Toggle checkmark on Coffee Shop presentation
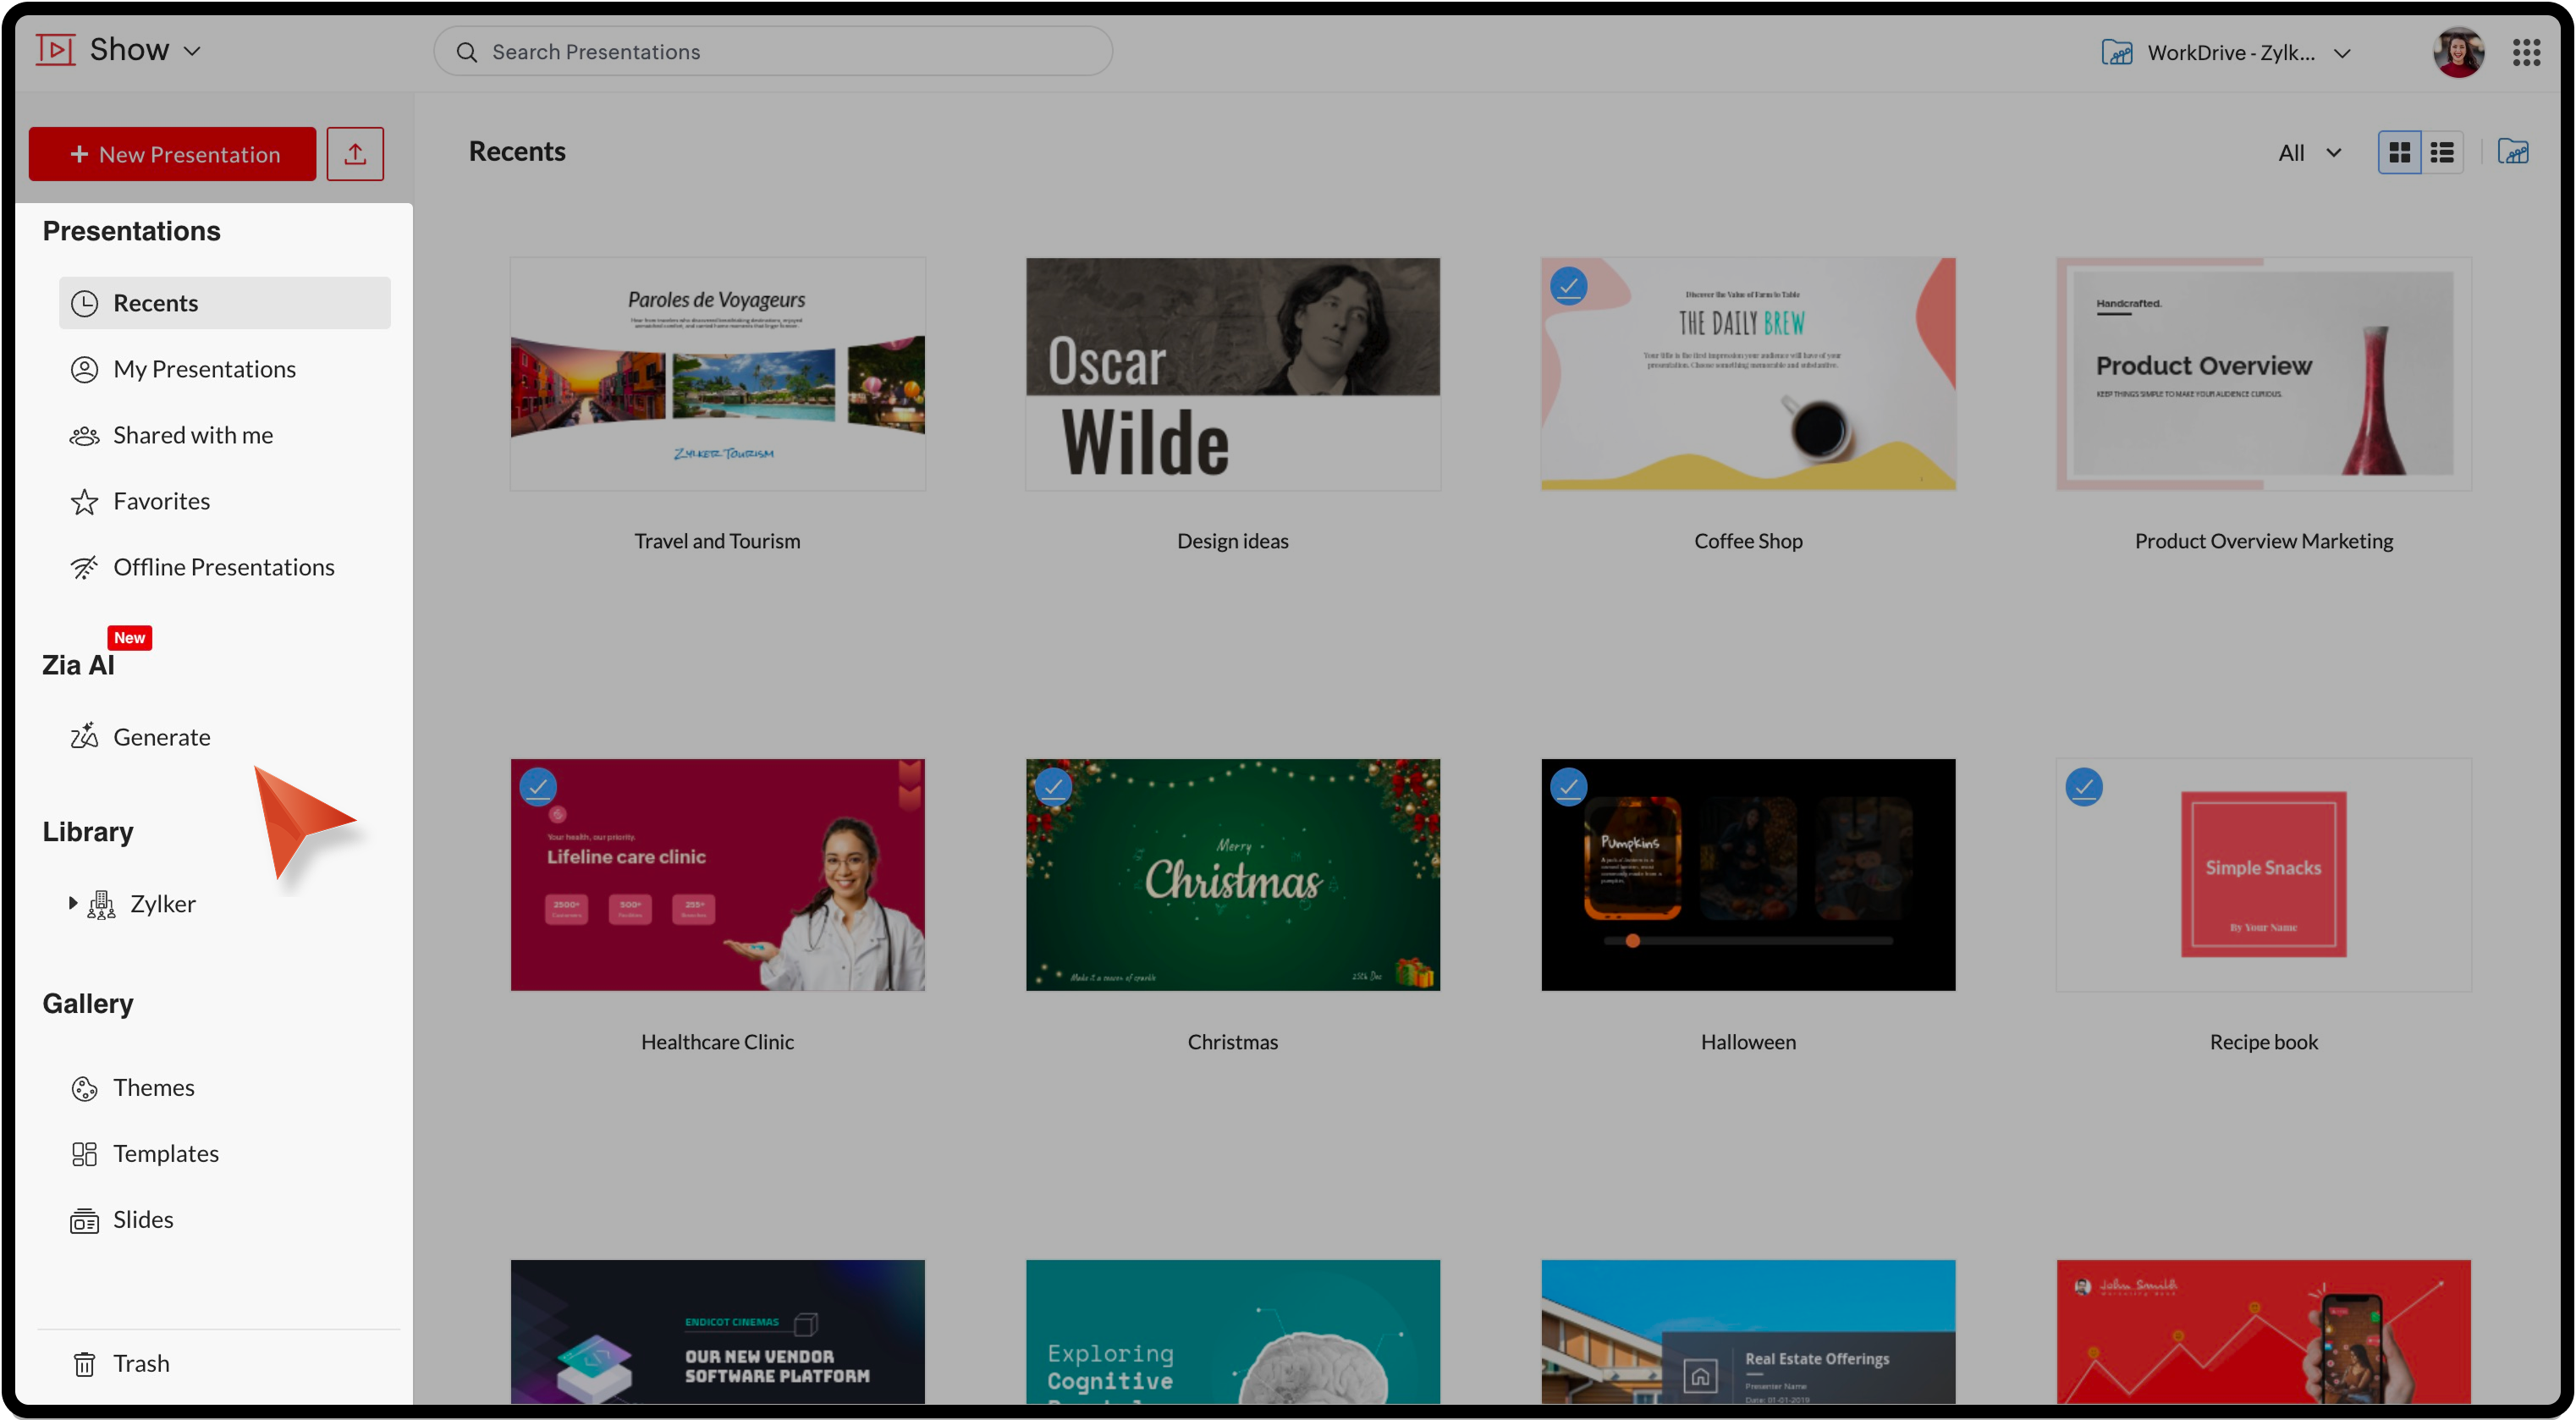 click(1568, 286)
